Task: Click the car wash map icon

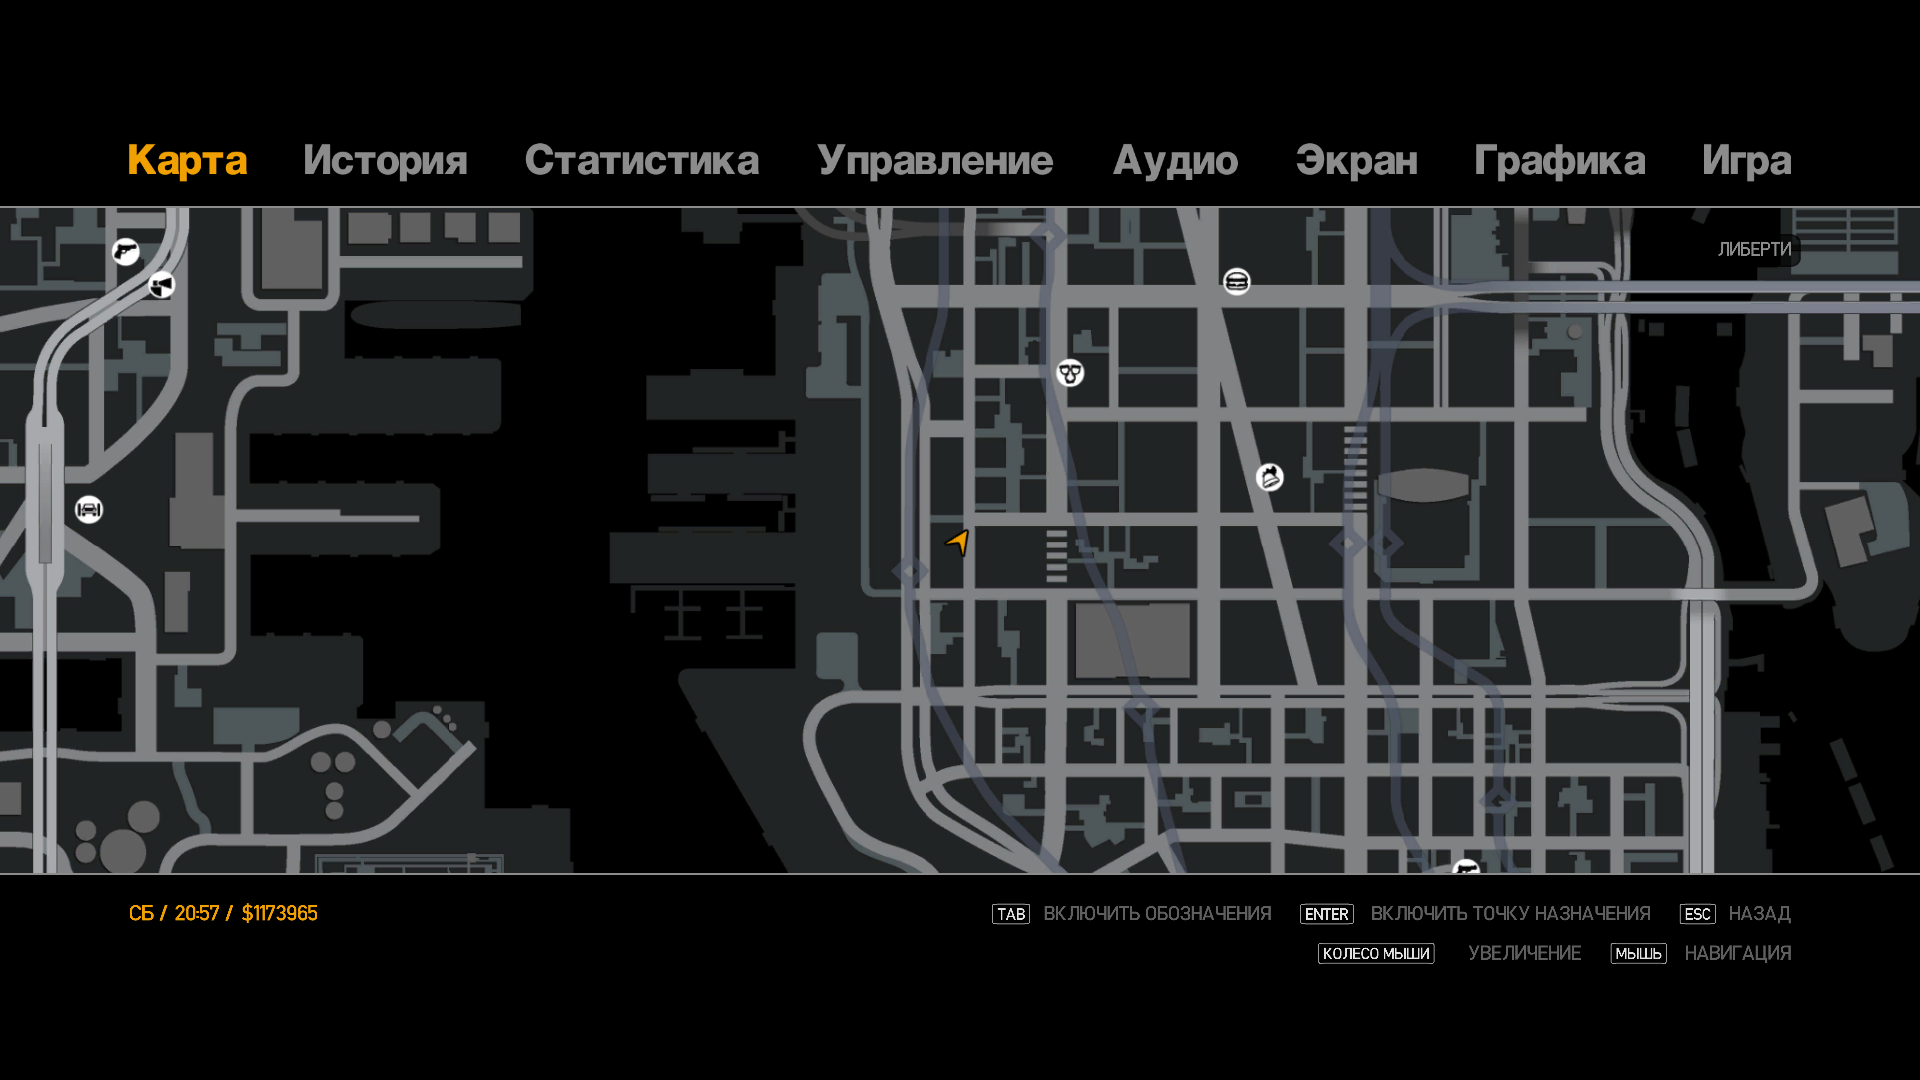Action: [89, 510]
